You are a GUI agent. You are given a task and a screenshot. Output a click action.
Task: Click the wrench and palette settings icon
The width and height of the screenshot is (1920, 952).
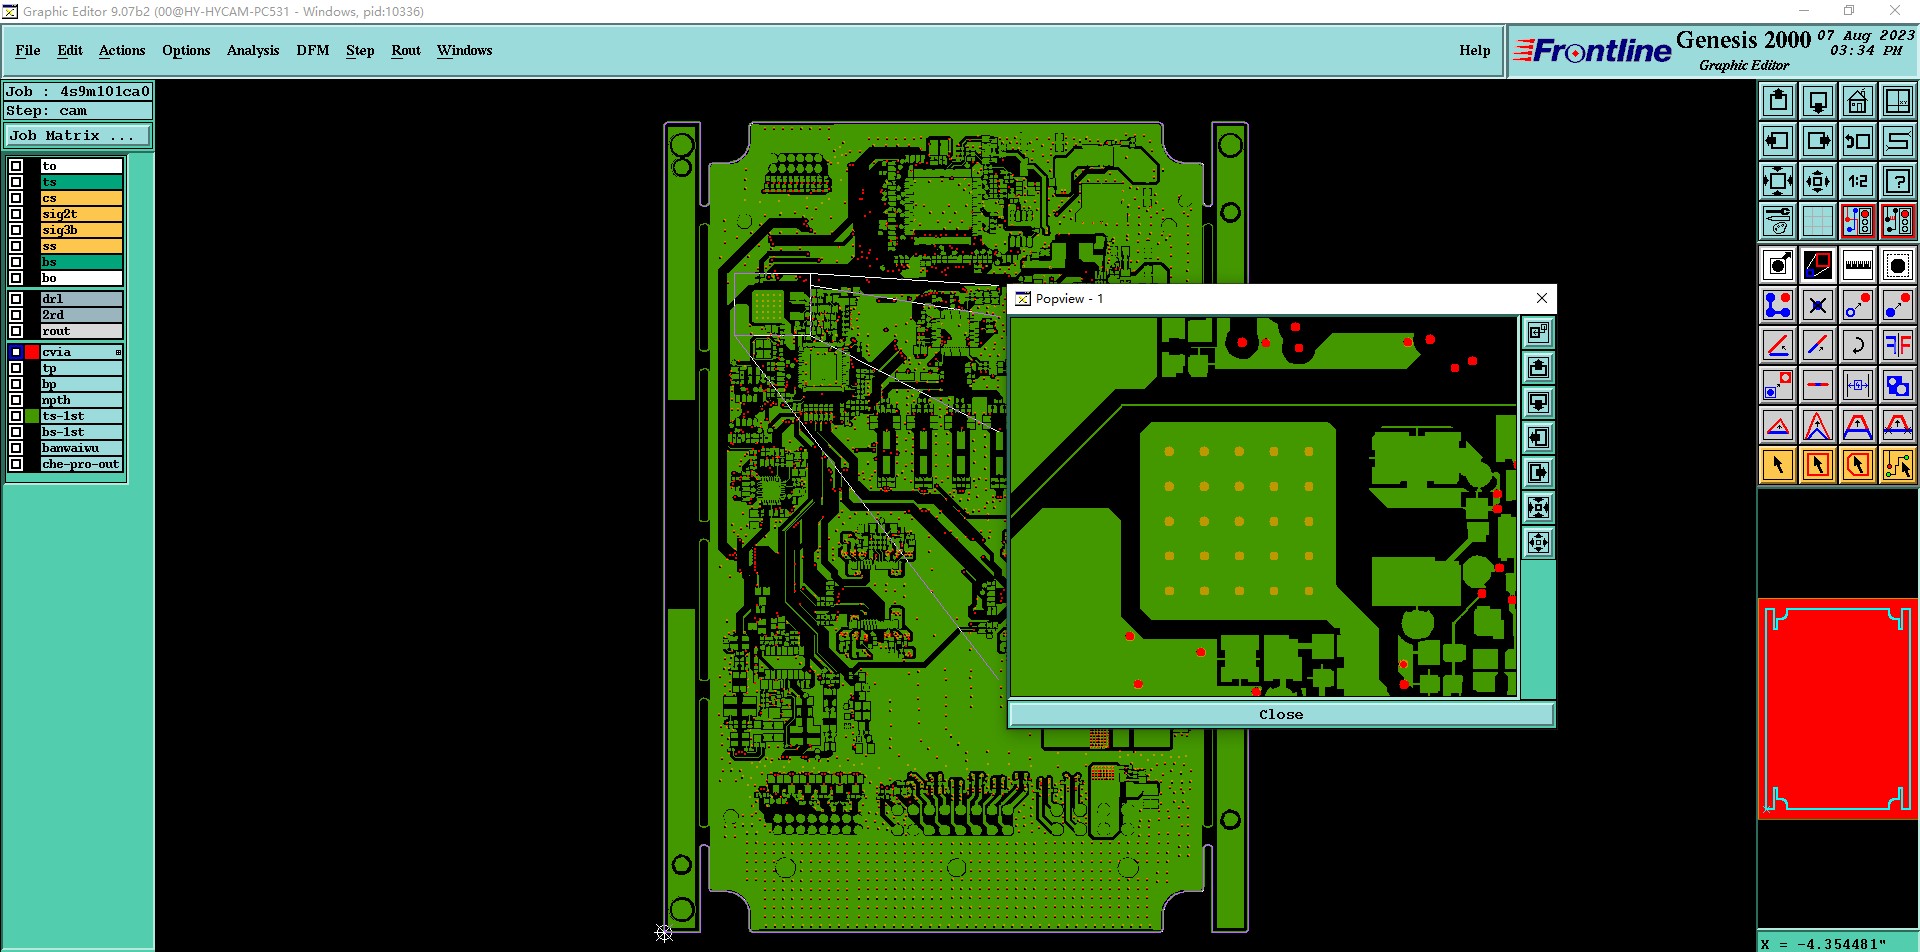1777,221
